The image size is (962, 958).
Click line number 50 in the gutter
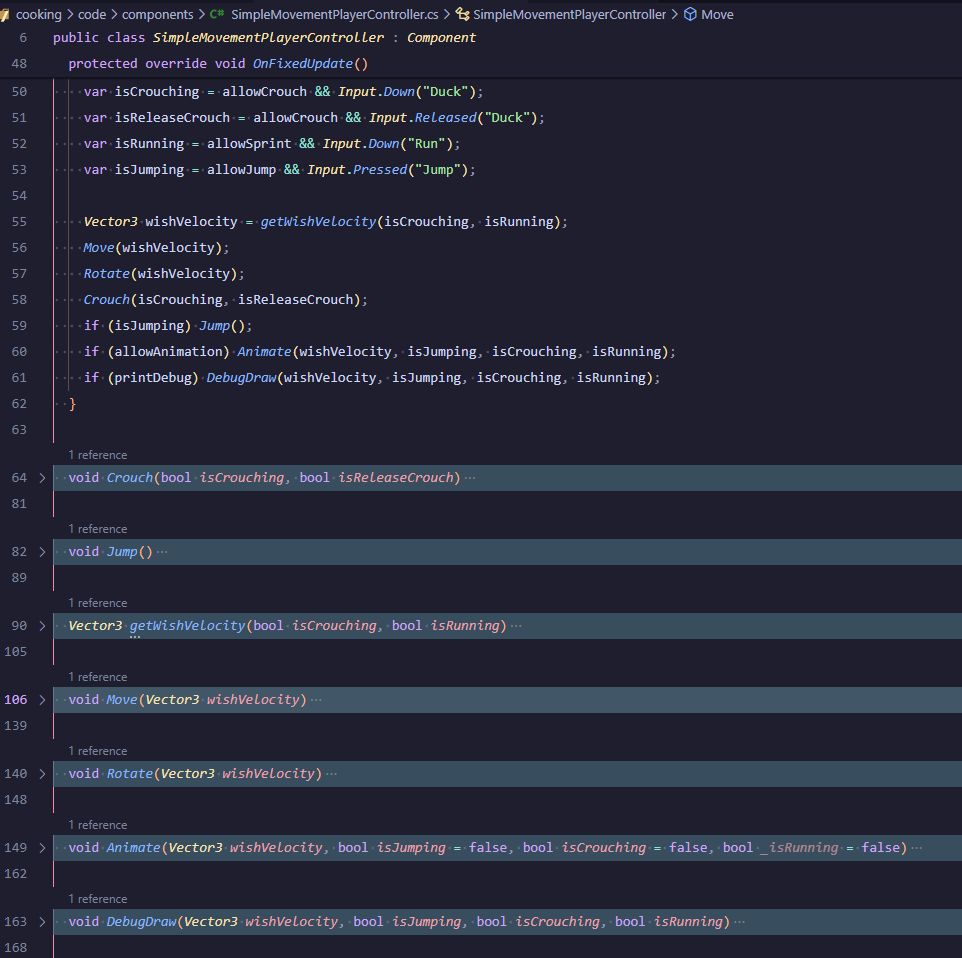19,91
